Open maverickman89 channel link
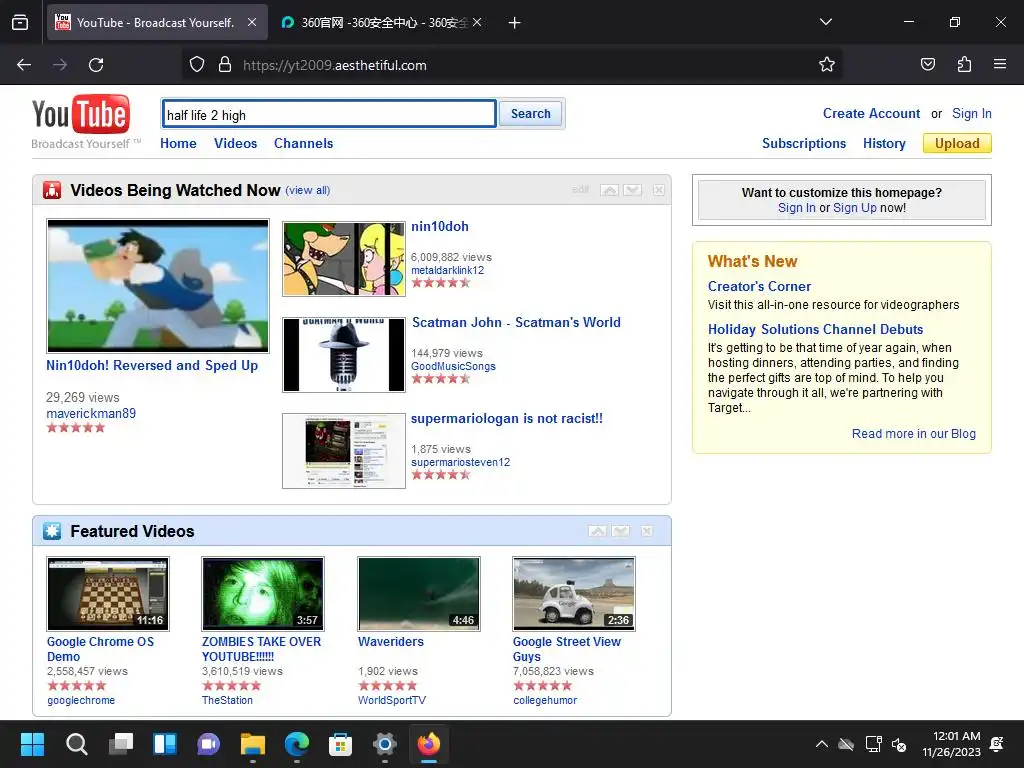This screenshot has height=768, width=1024. click(x=91, y=413)
